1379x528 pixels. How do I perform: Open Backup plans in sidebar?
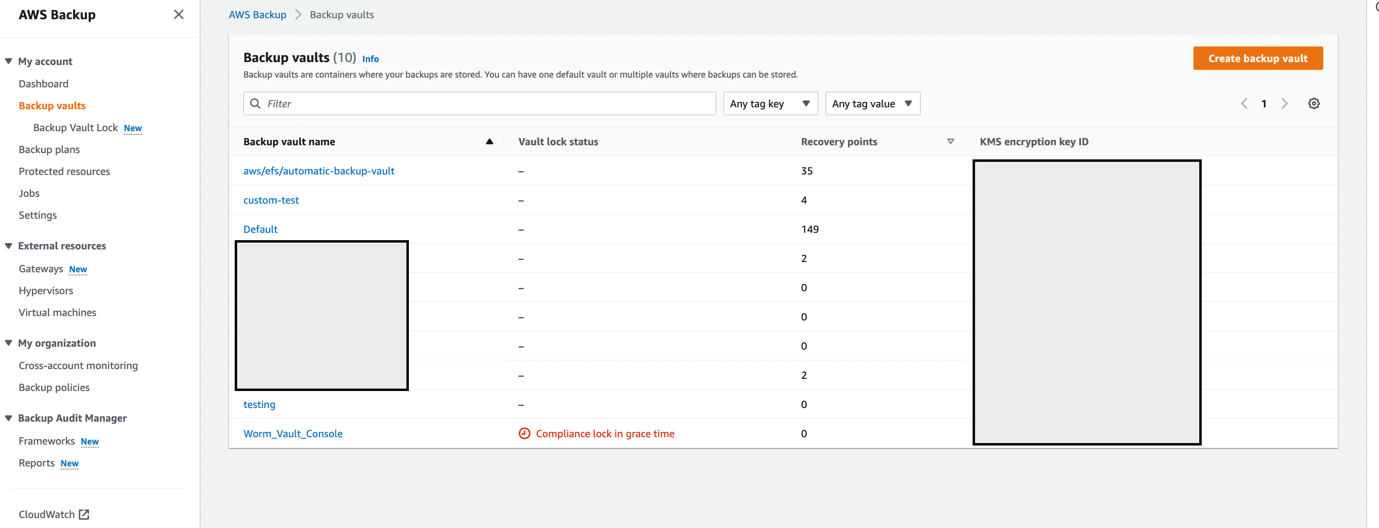49,150
